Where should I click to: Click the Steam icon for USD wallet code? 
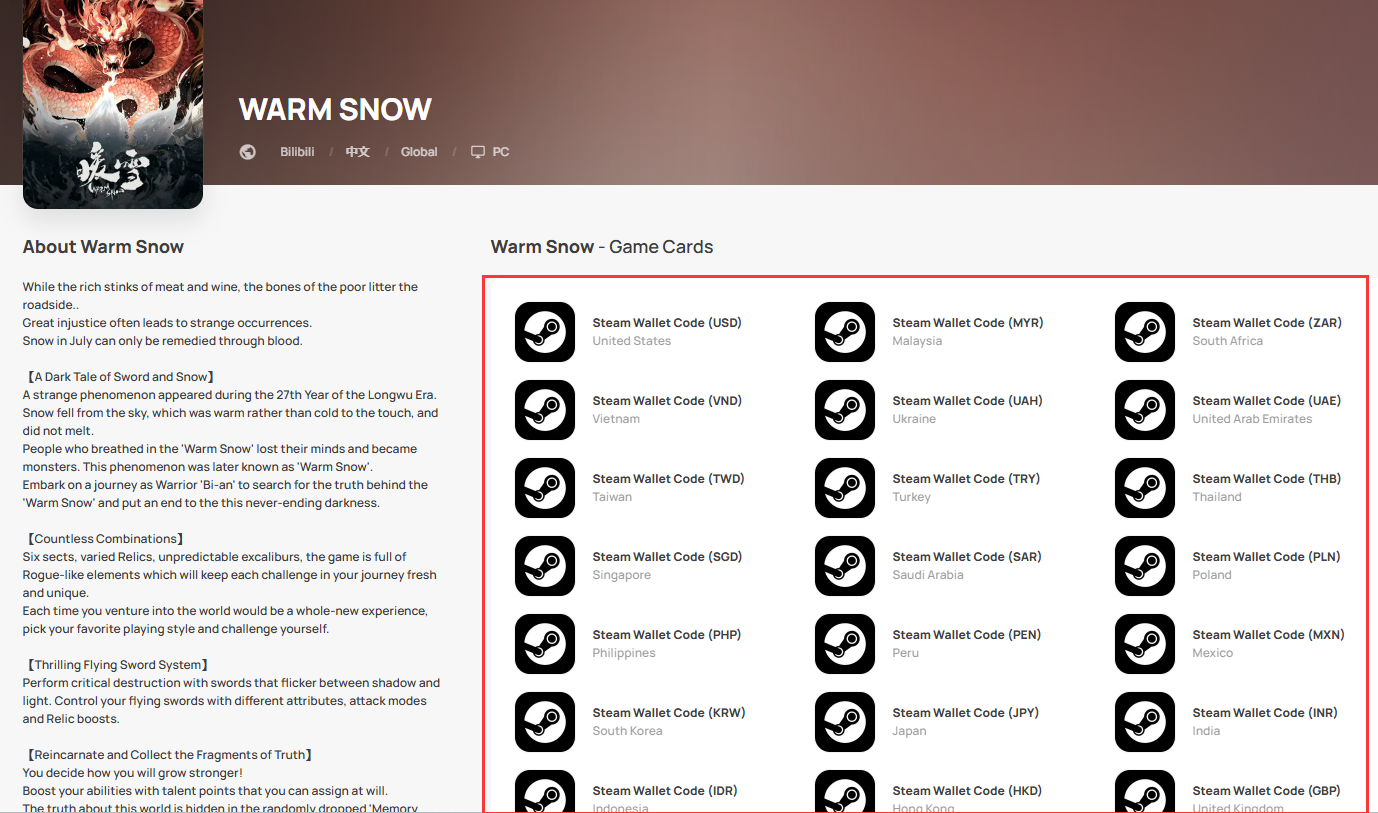coord(545,332)
